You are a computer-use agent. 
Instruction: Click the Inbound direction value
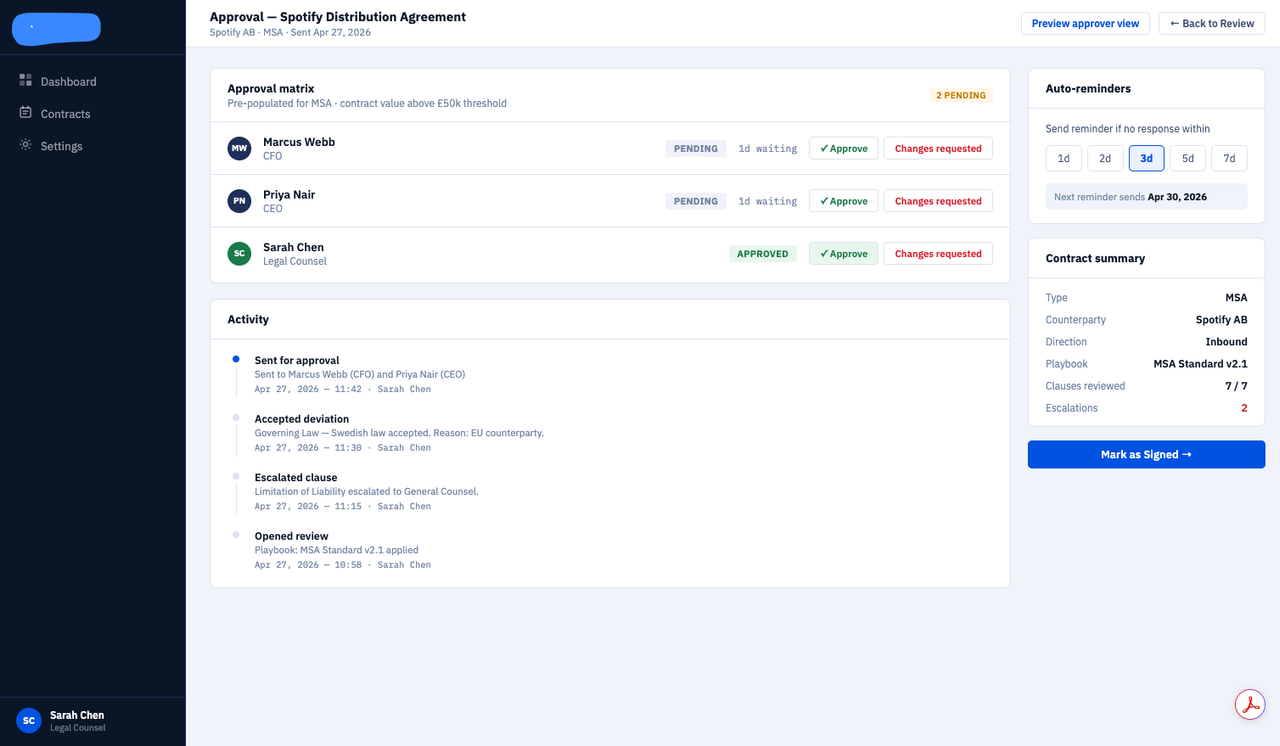tap(1226, 342)
